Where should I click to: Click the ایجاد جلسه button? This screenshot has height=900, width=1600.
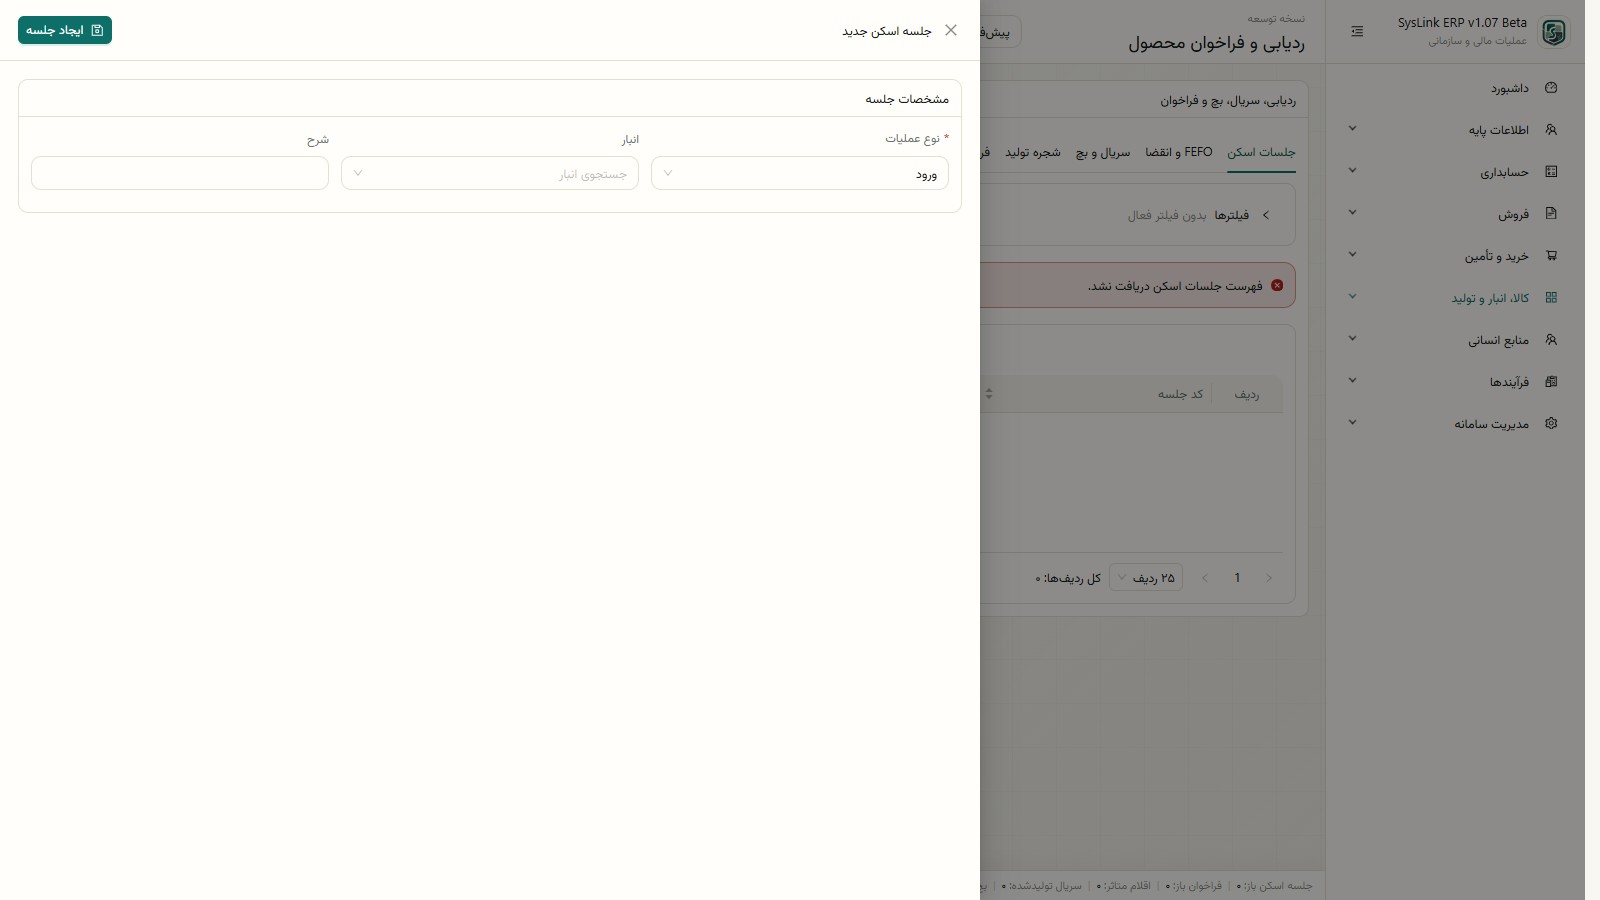[x=65, y=30]
